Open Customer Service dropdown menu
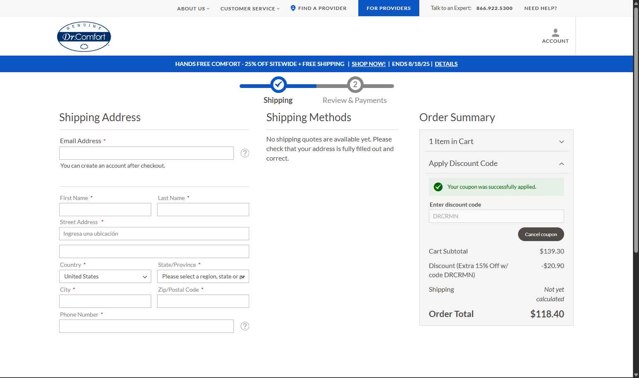 (x=250, y=9)
